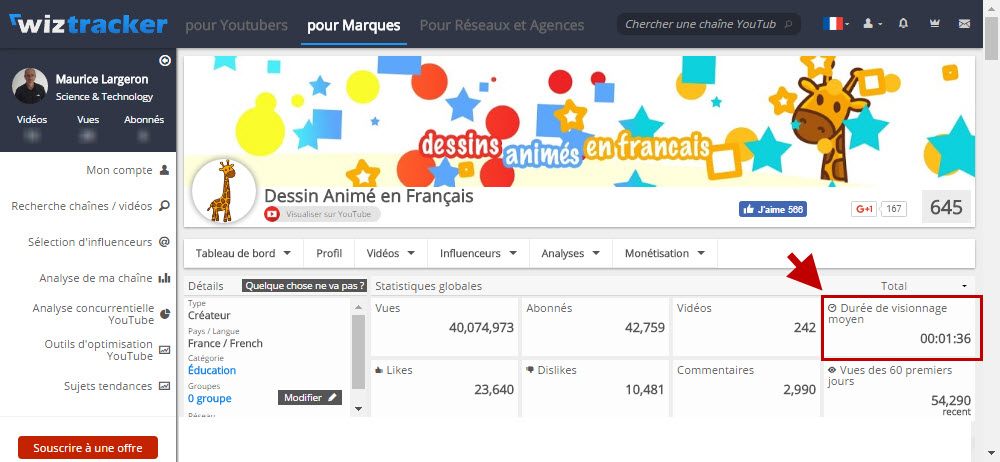Click the wiztracker logo
The image size is (1000, 462).
(x=89, y=24)
